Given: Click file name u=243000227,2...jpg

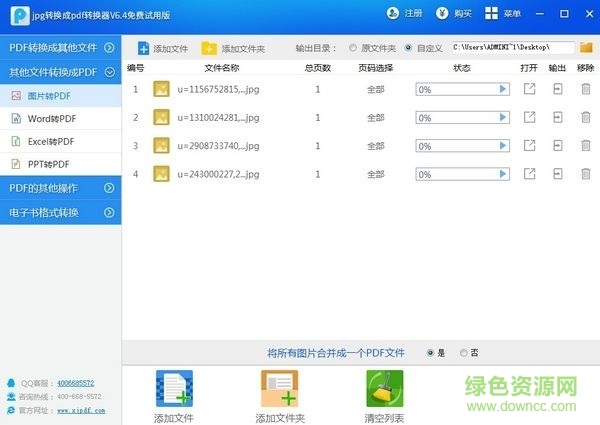Looking at the screenshot, I should point(218,174).
